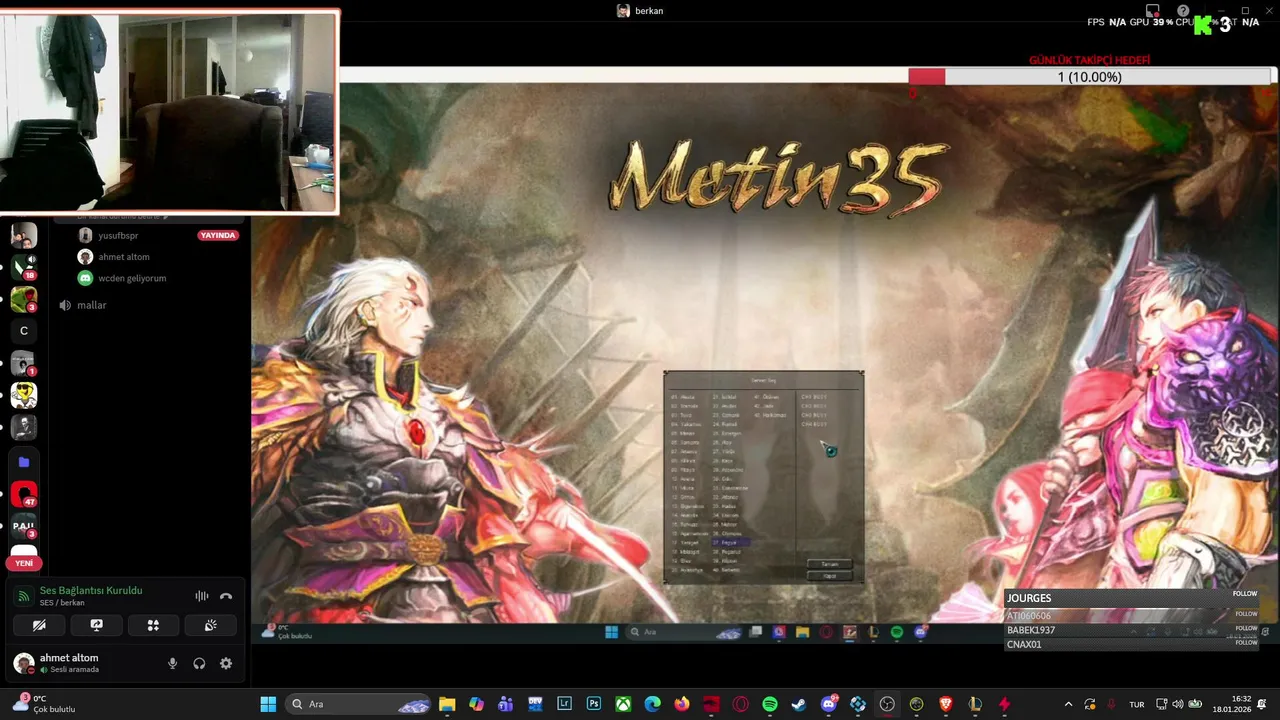Click the Tamam button in server dialog
This screenshot has height=720, width=1280.
click(x=829, y=564)
